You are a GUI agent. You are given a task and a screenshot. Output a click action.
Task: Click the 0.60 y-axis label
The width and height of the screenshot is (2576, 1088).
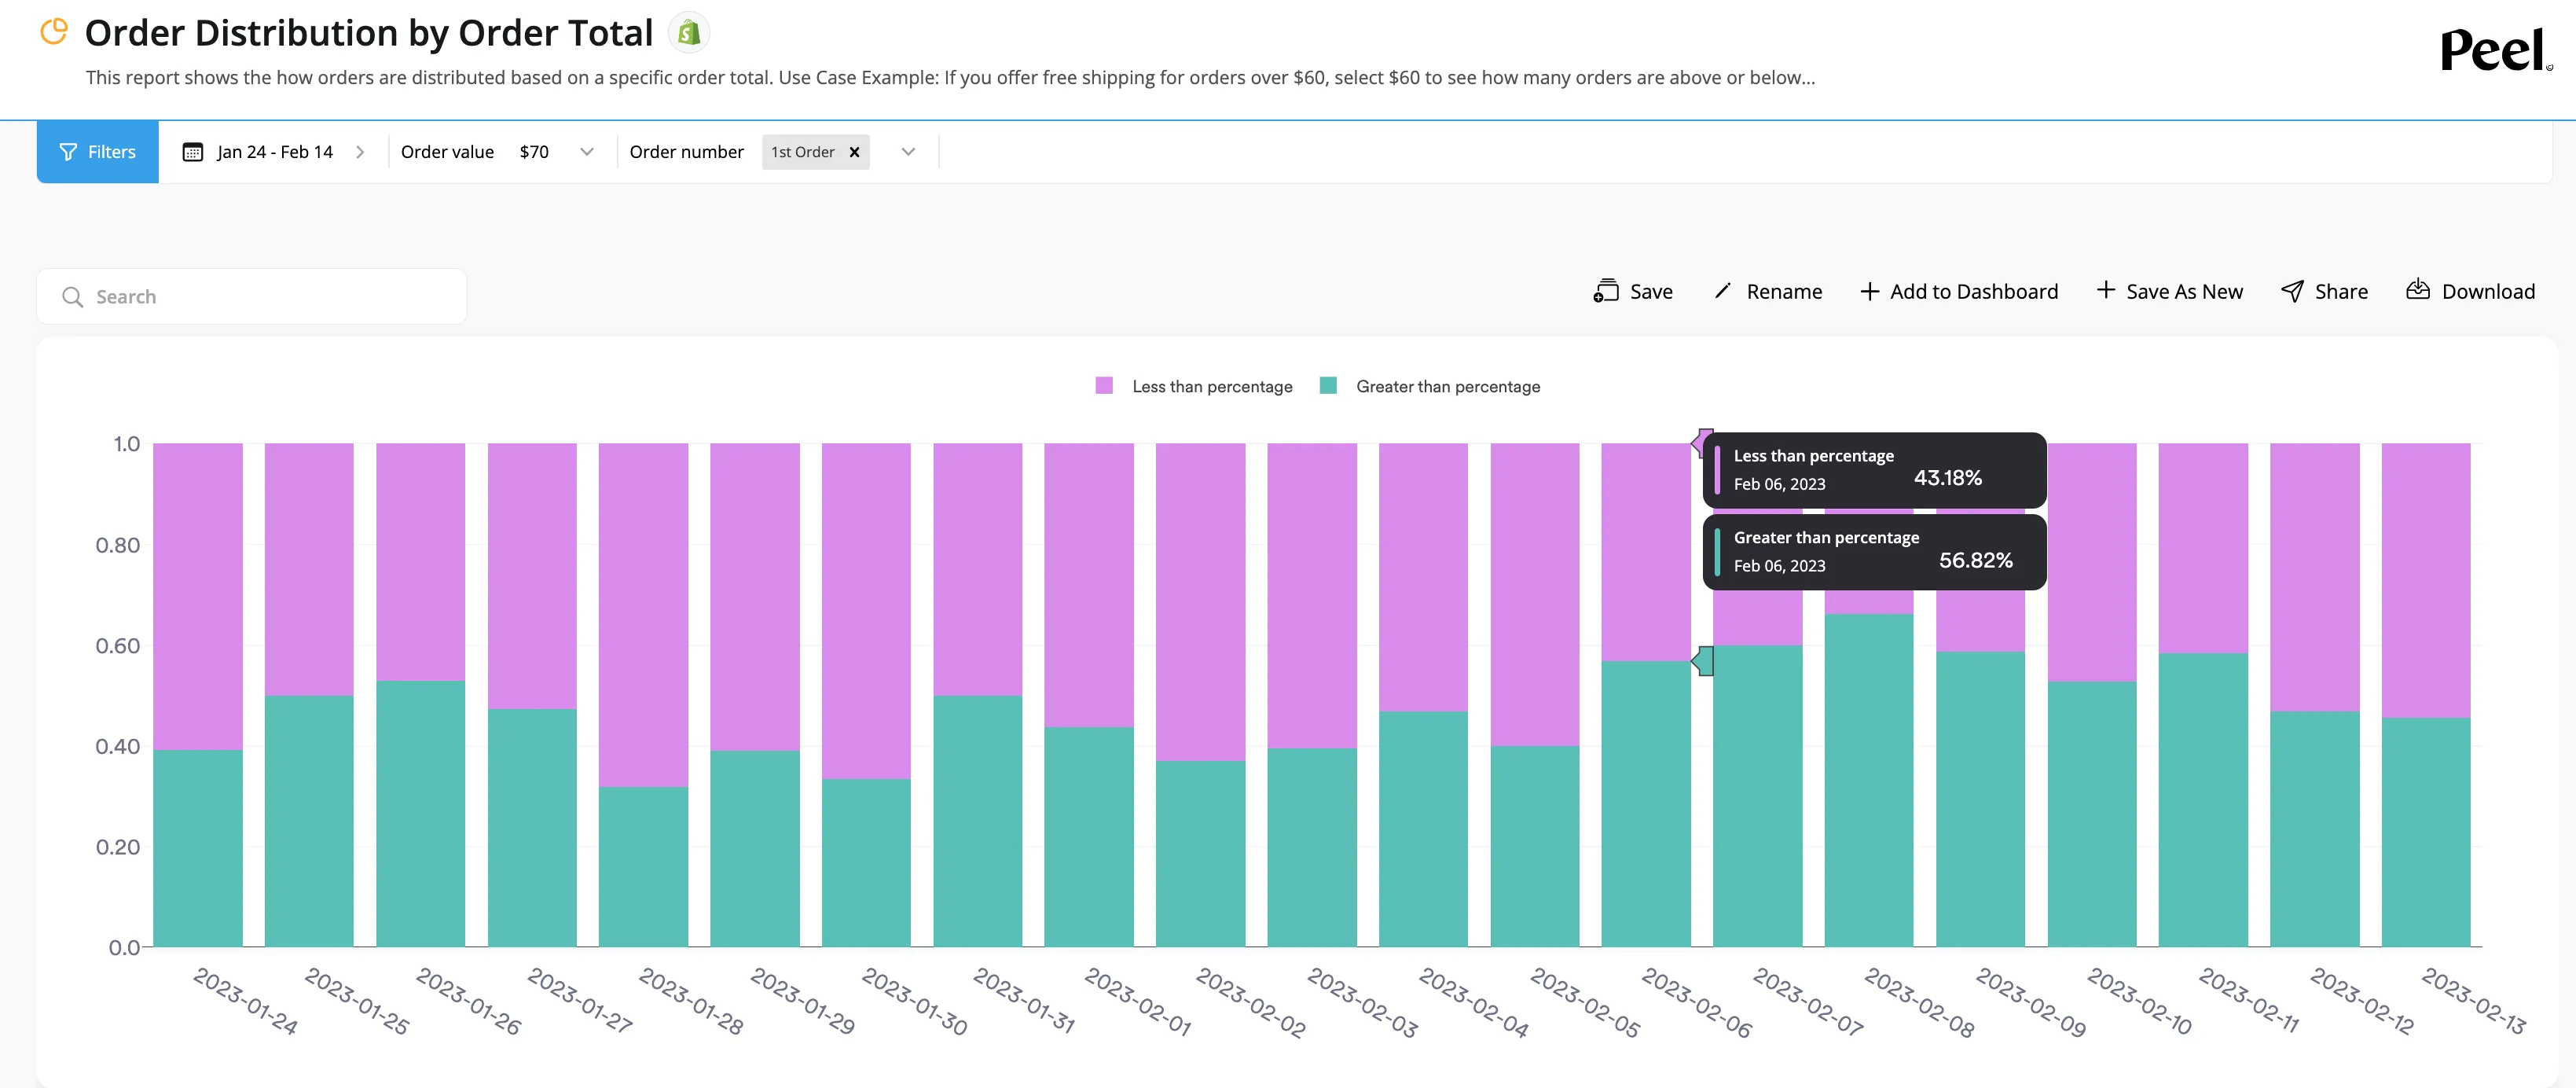click(x=118, y=646)
